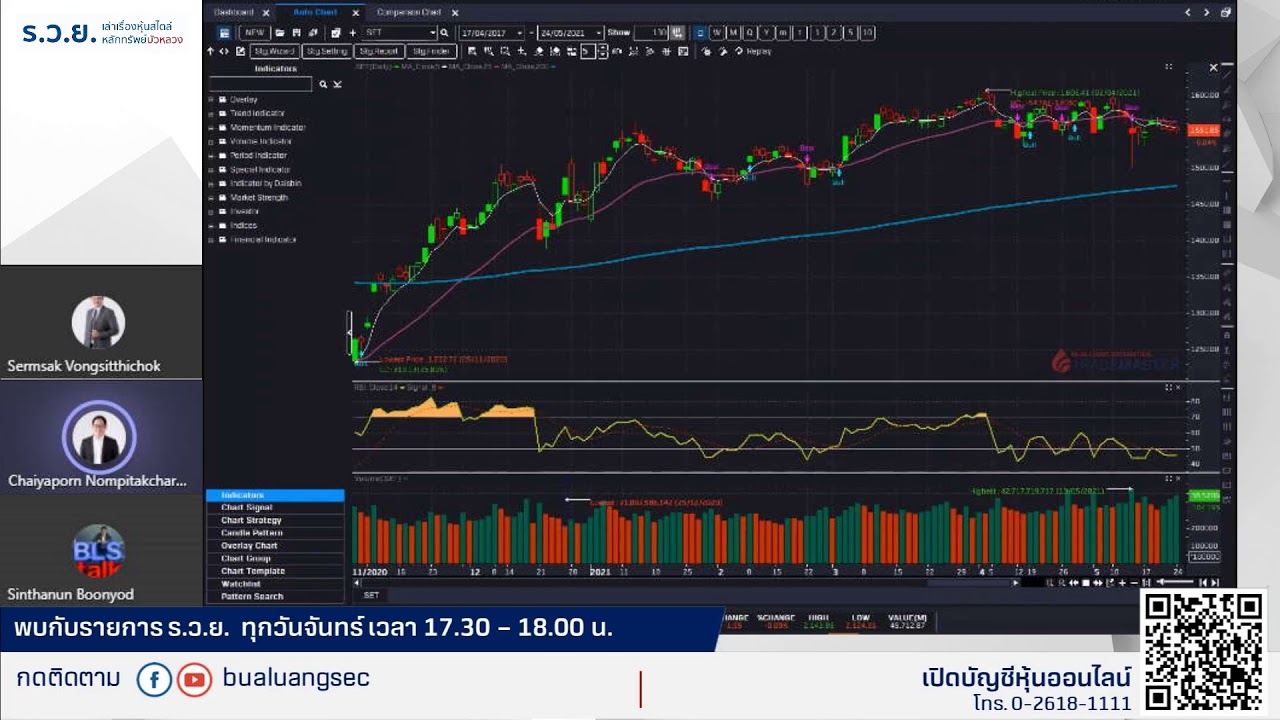1280x720 pixels.
Task: Click the open folder icon in toolbar
Action: point(280,32)
